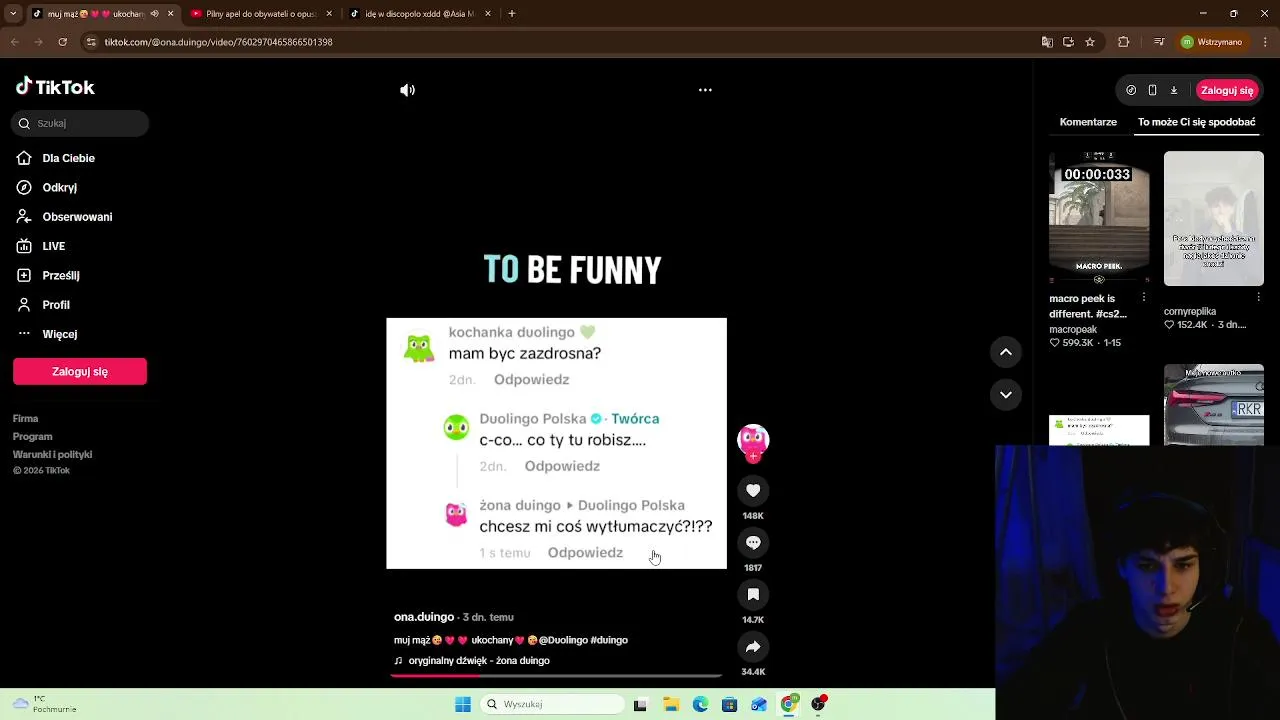Save the video with the bookmark icon
The image size is (1280, 720).
[x=753, y=594]
